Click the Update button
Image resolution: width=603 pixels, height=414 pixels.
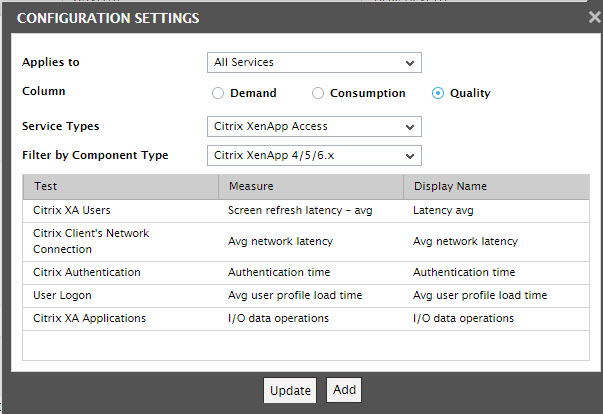click(x=290, y=390)
